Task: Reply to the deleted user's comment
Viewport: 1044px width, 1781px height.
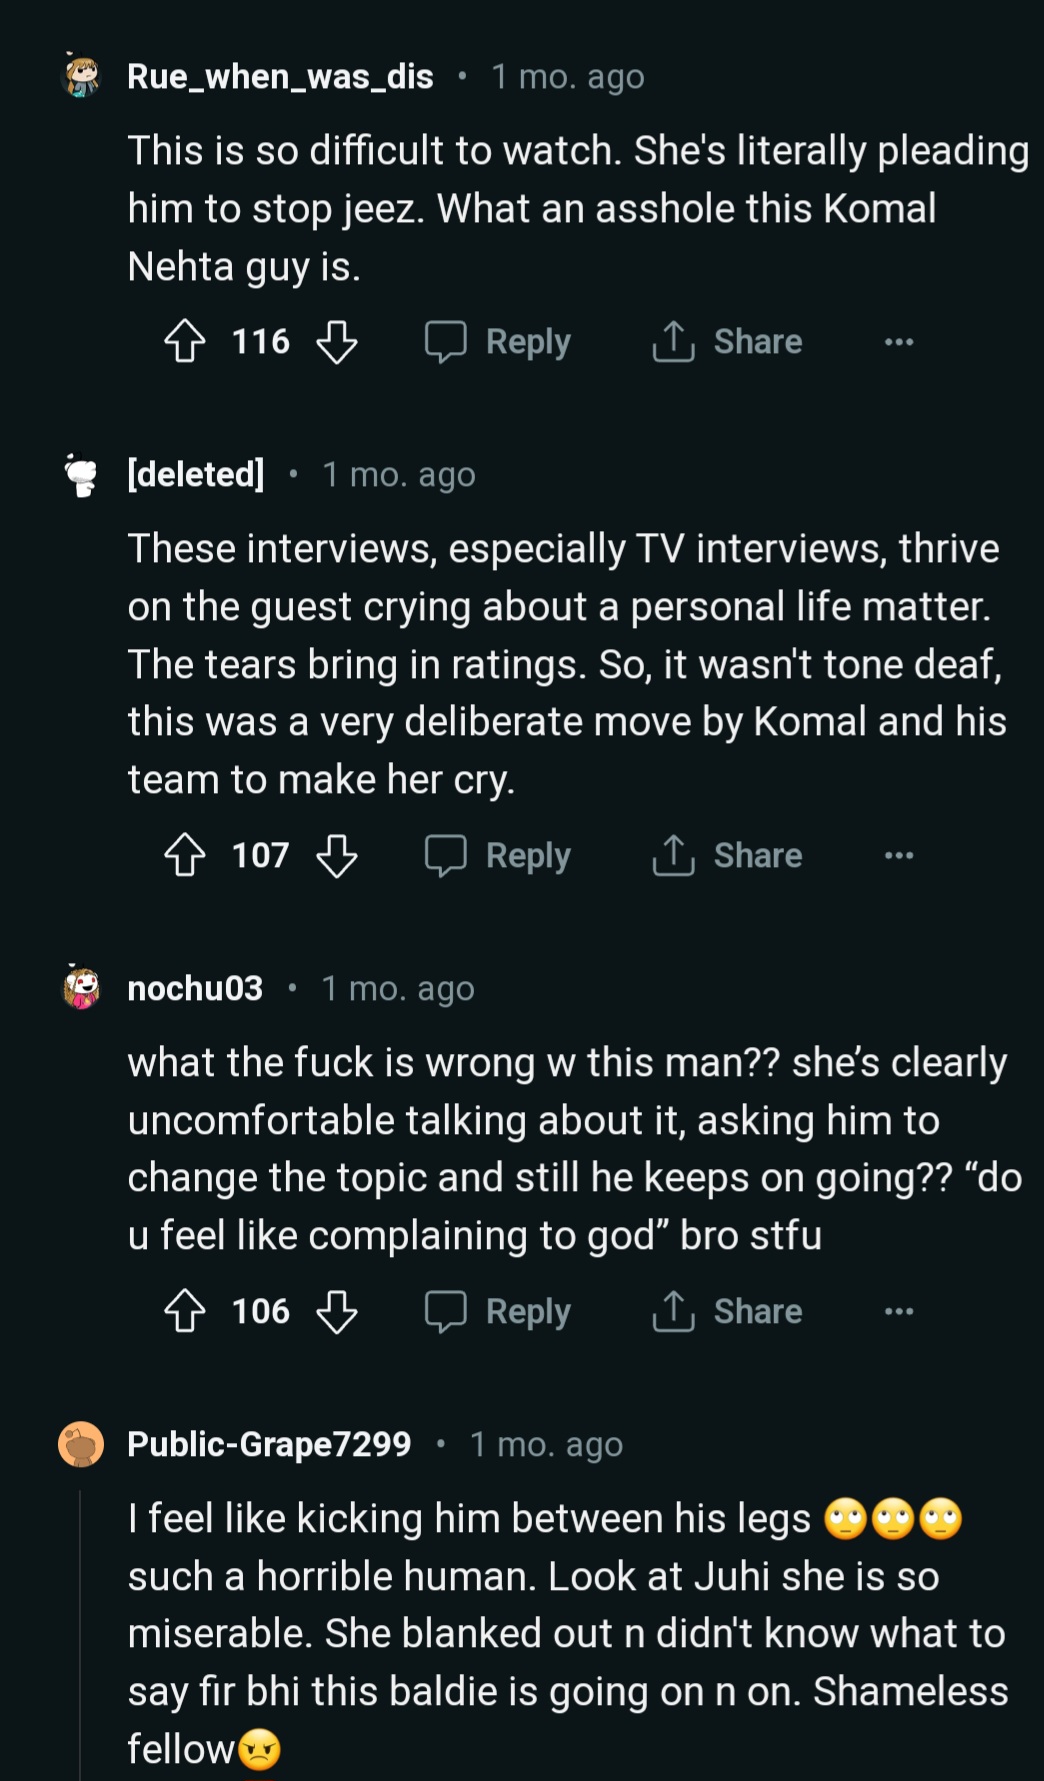Action: 498,856
